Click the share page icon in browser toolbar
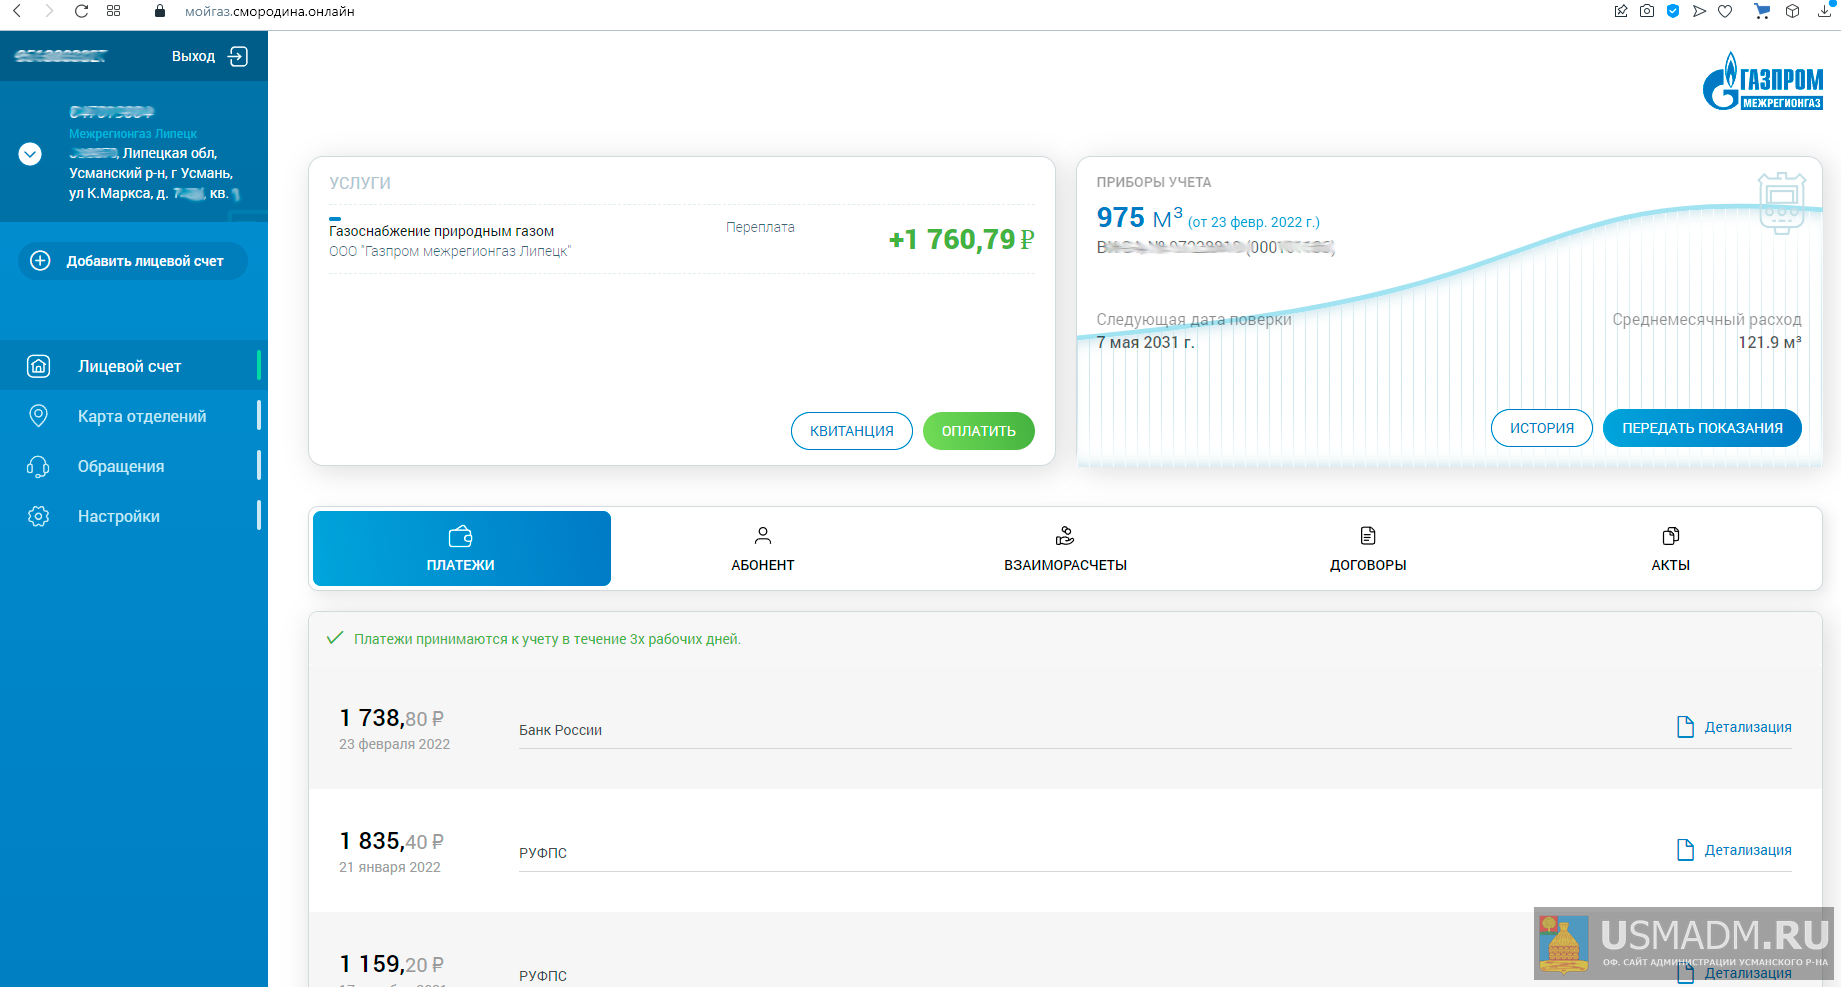Image resolution: width=1841 pixels, height=987 pixels. [1621, 11]
